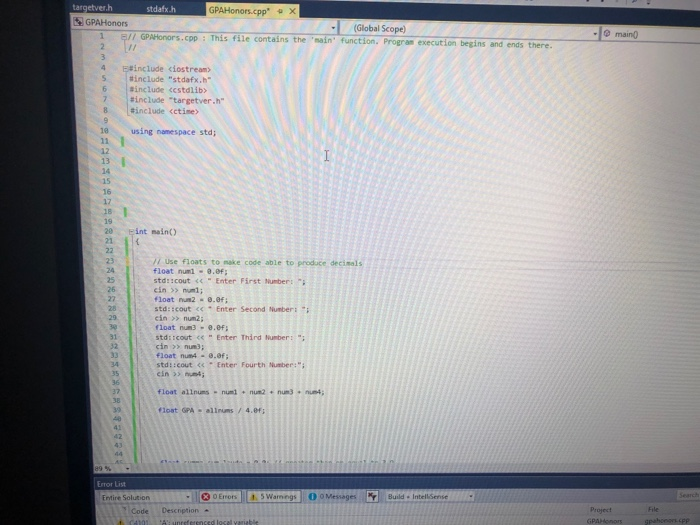This screenshot has width=700, height=525.
Task: Click the Error List search box
Action: (x=688, y=495)
